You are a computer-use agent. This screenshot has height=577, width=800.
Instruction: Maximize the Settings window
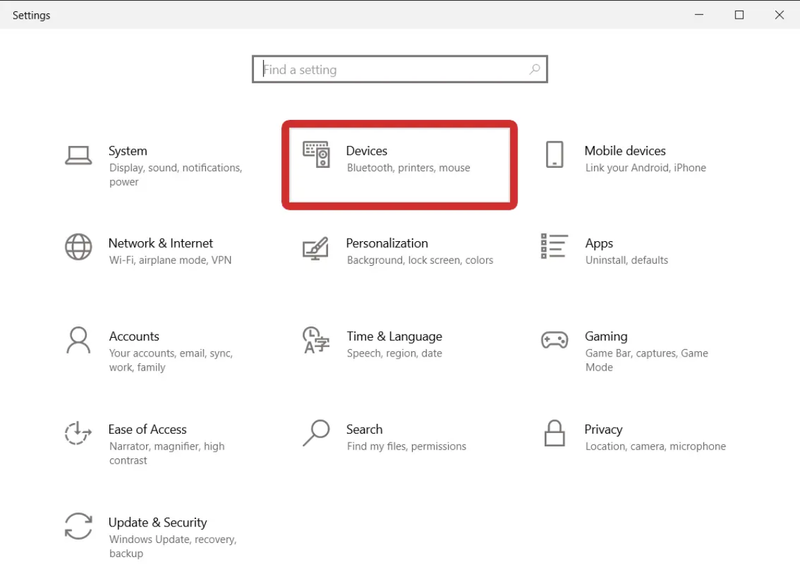coord(739,15)
